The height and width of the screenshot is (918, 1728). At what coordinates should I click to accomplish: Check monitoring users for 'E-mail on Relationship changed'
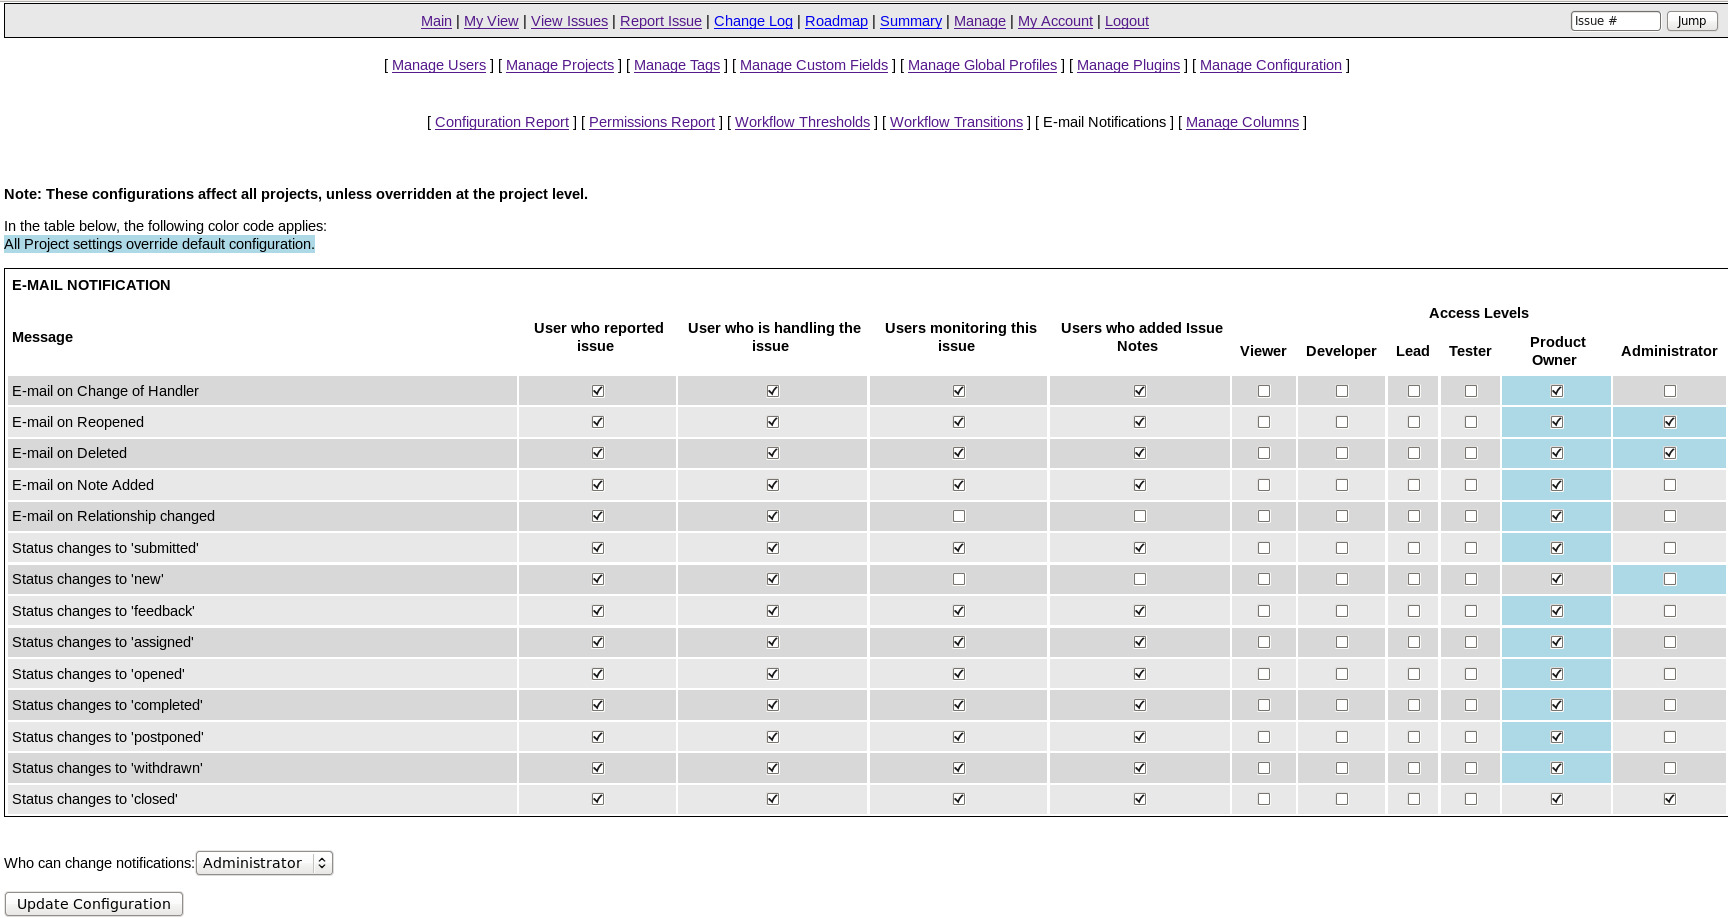[x=958, y=516]
